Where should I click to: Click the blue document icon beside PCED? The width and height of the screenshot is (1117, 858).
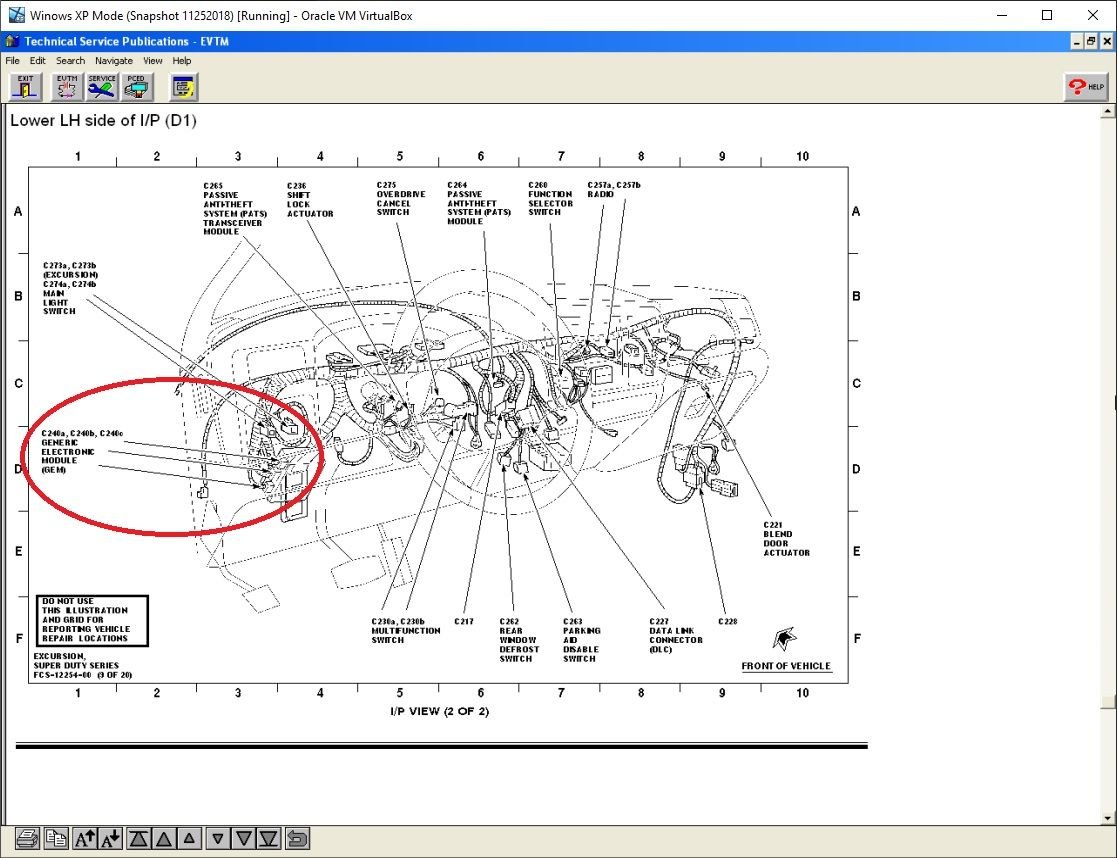tap(181, 87)
